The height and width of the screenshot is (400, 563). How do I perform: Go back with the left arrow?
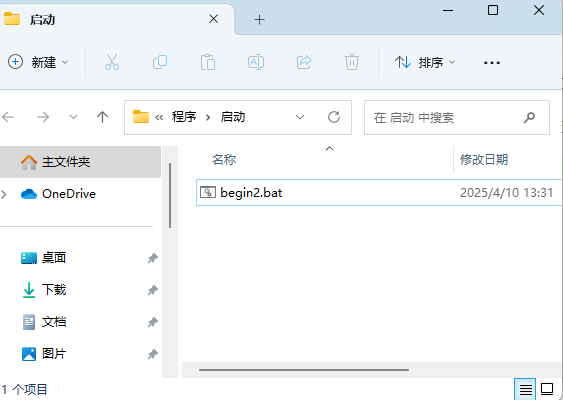pos(8,117)
